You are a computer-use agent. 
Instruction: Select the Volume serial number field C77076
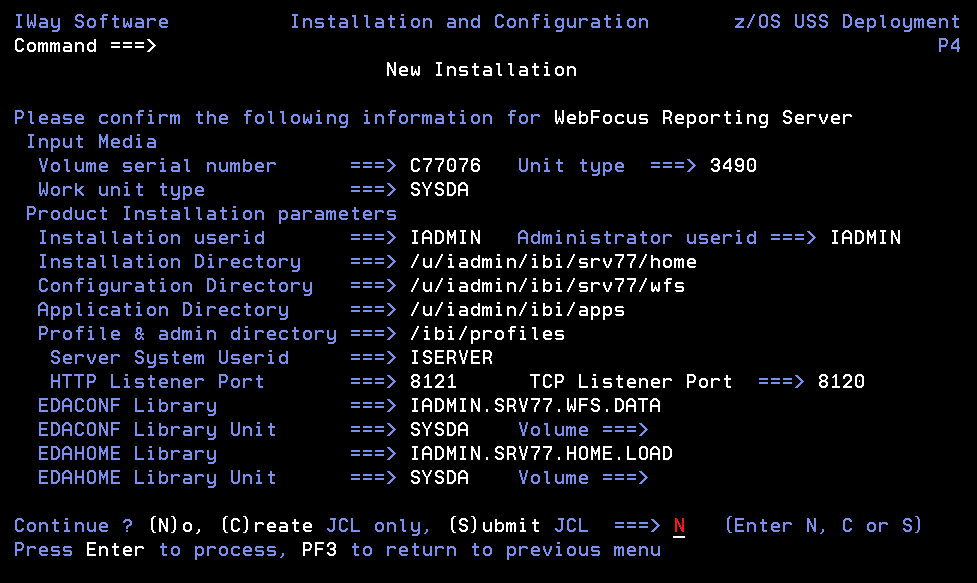tap(445, 166)
